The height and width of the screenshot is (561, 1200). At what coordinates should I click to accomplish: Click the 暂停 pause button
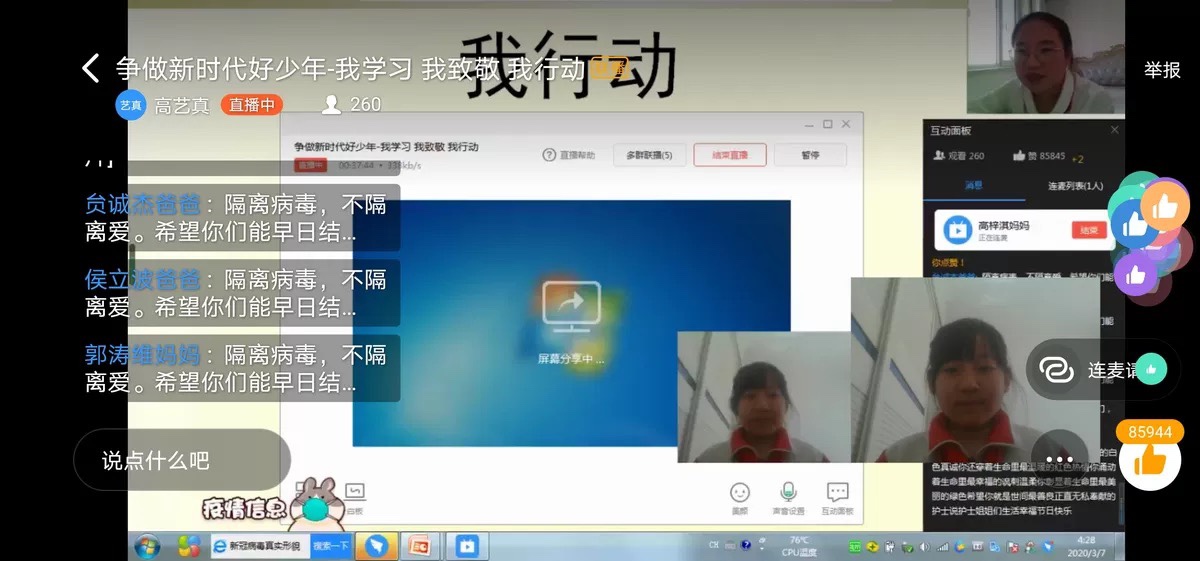click(810, 155)
